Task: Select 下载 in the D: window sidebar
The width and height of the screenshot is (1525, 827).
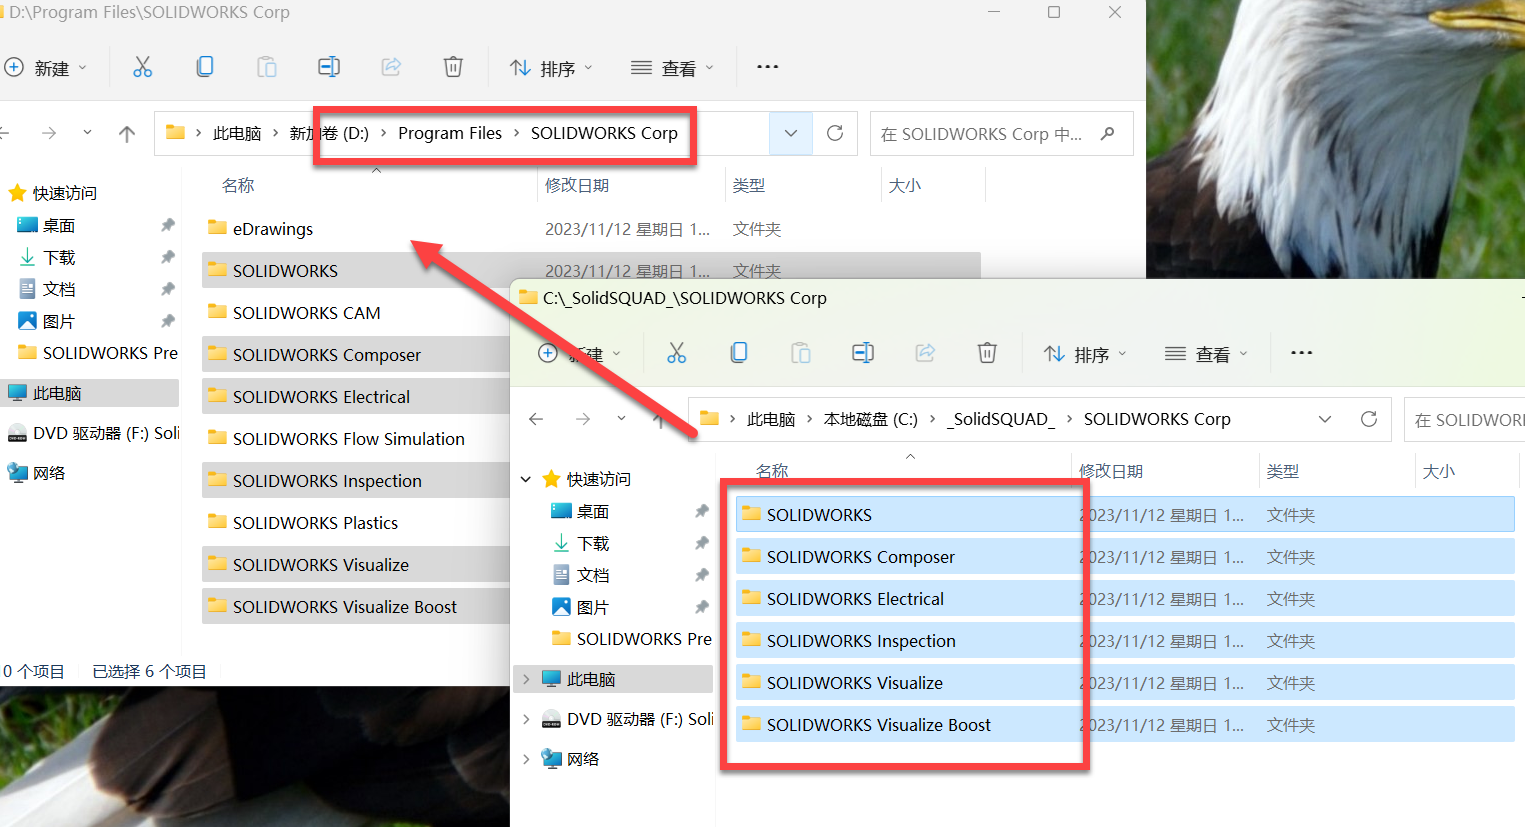Action: coord(59,258)
